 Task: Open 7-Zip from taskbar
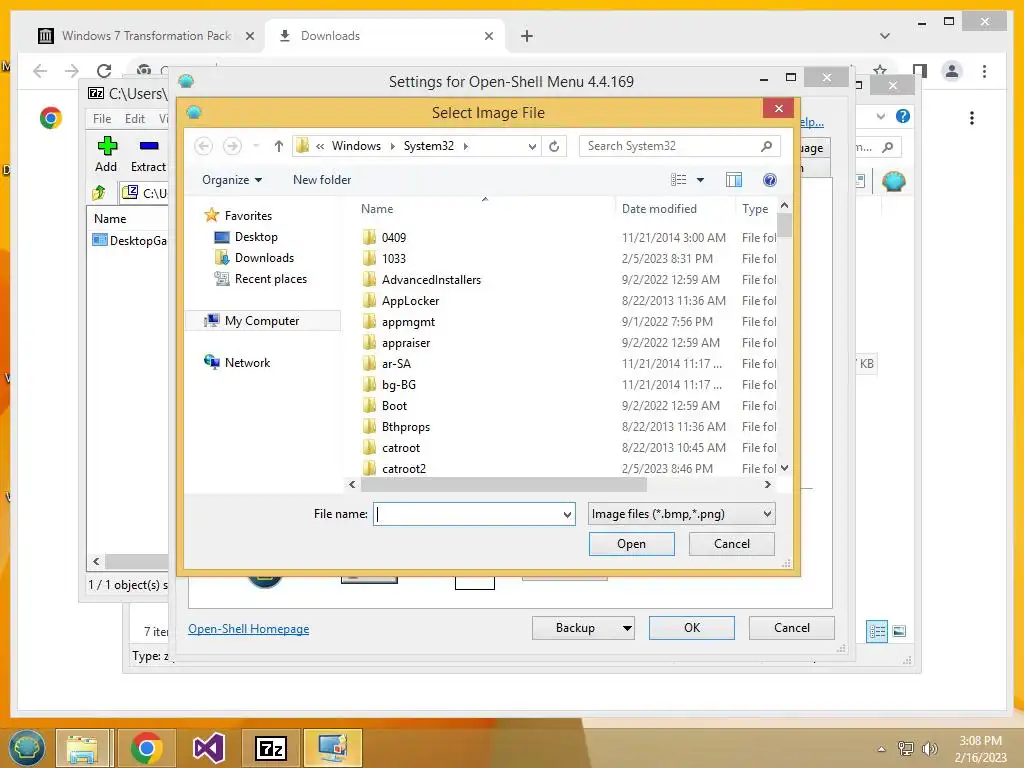click(271, 748)
